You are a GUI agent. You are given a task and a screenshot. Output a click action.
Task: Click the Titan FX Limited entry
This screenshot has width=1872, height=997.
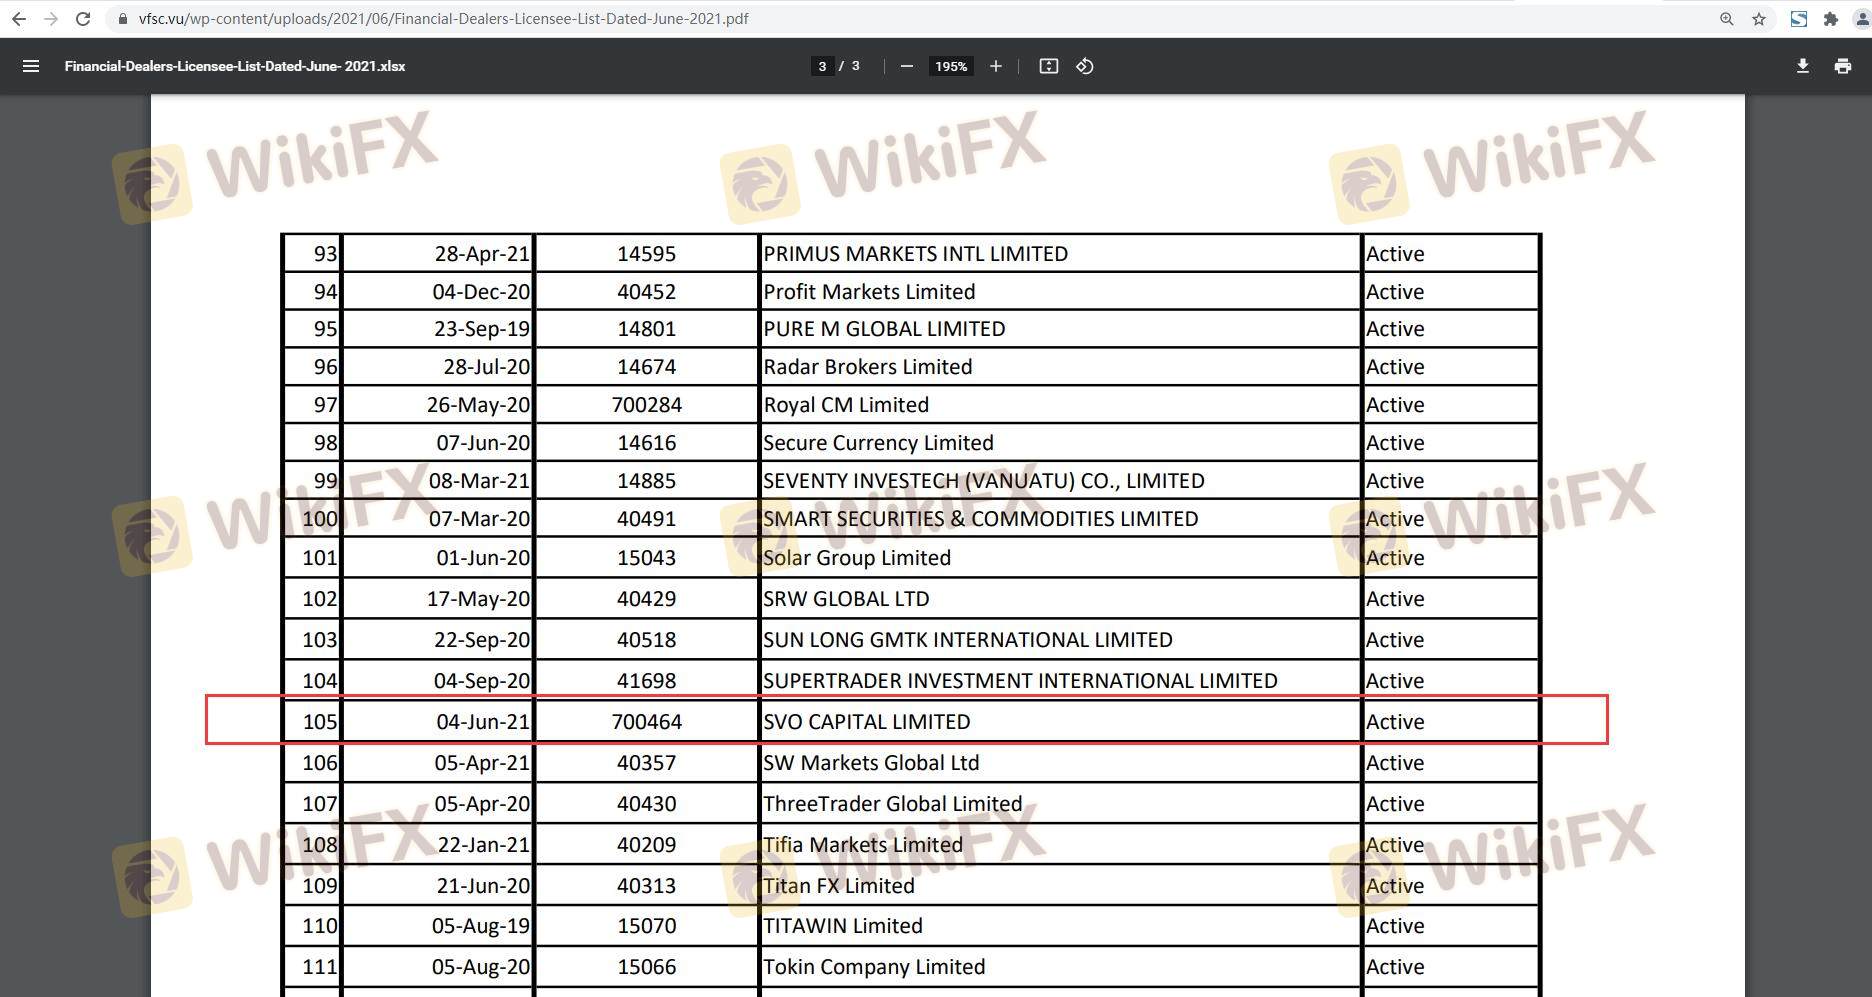[x=838, y=886]
